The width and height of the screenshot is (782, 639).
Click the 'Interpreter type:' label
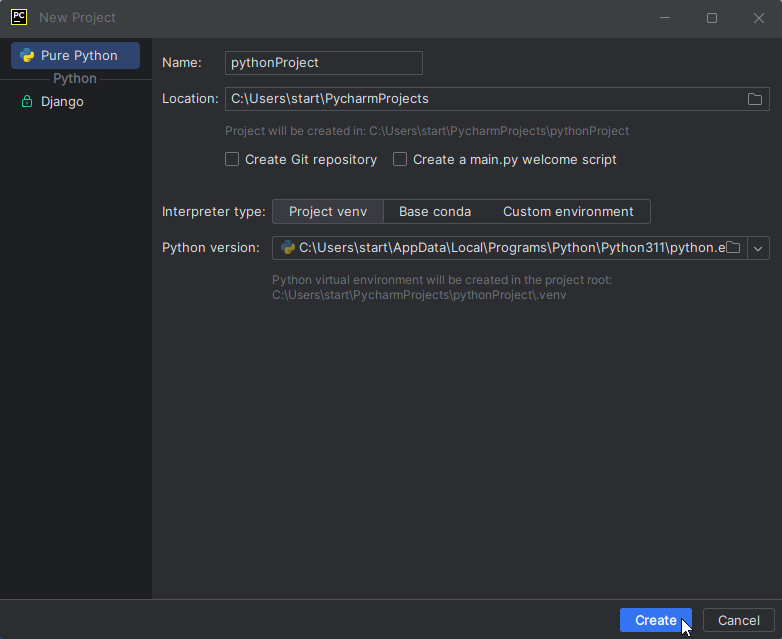213,212
